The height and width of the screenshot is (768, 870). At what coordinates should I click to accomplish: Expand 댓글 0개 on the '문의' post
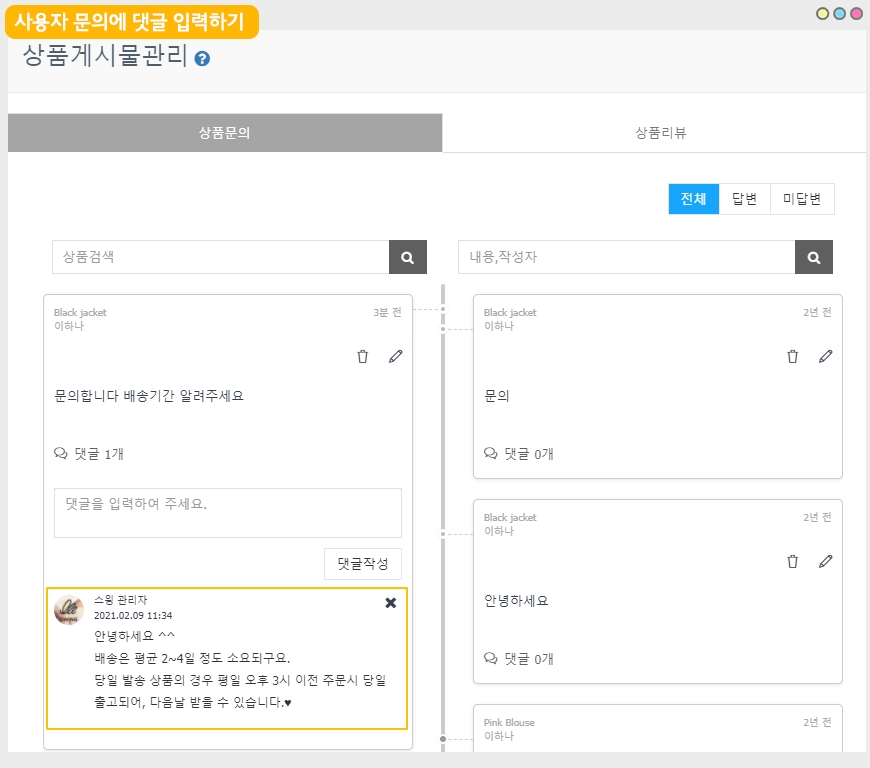519,454
